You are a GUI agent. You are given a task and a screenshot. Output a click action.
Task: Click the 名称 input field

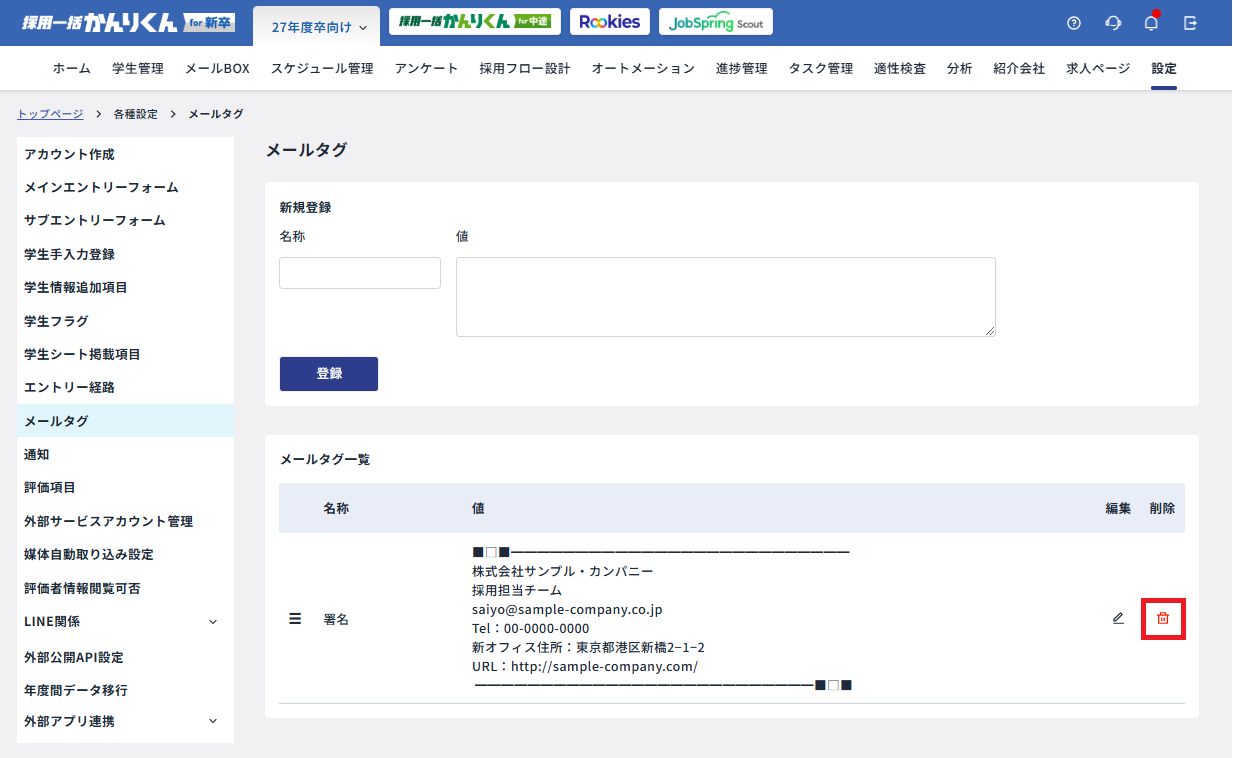[359, 272]
